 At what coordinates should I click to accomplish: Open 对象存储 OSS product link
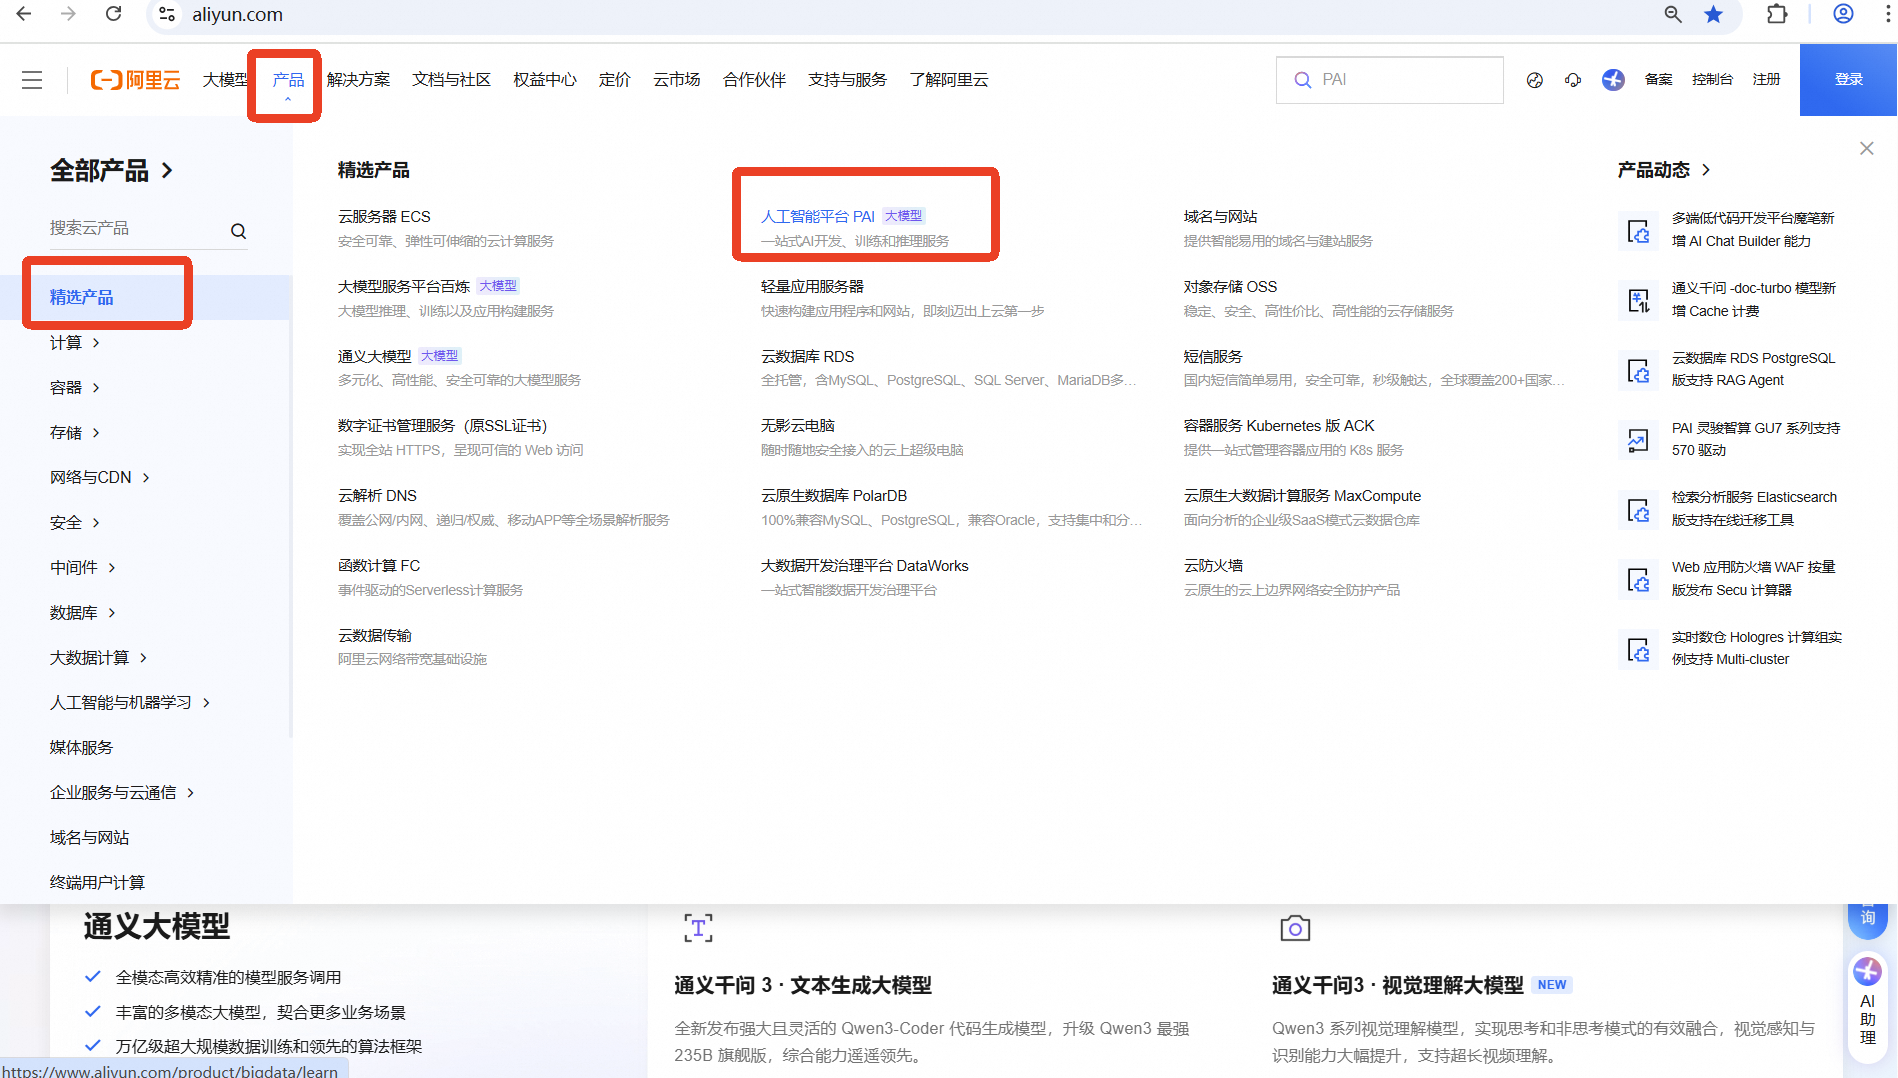[x=1230, y=286]
